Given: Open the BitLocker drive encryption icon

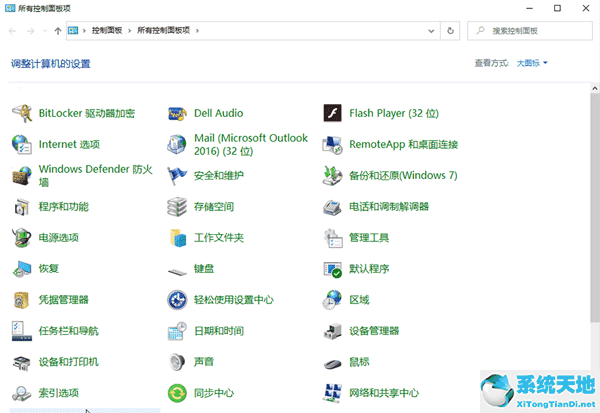Looking at the screenshot, I should tap(22, 113).
